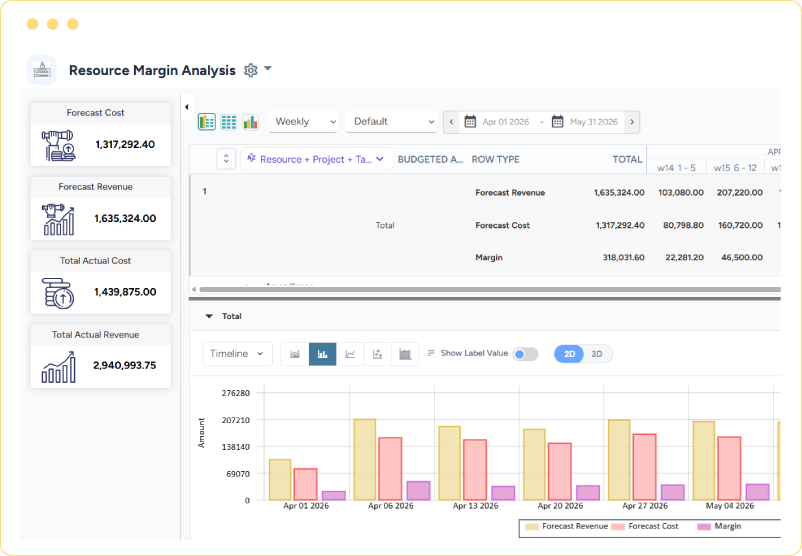Open the settings gear next to Resource Margin Analysis
The width and height of the screenshot is (802, 556).
tap(251, 70)
